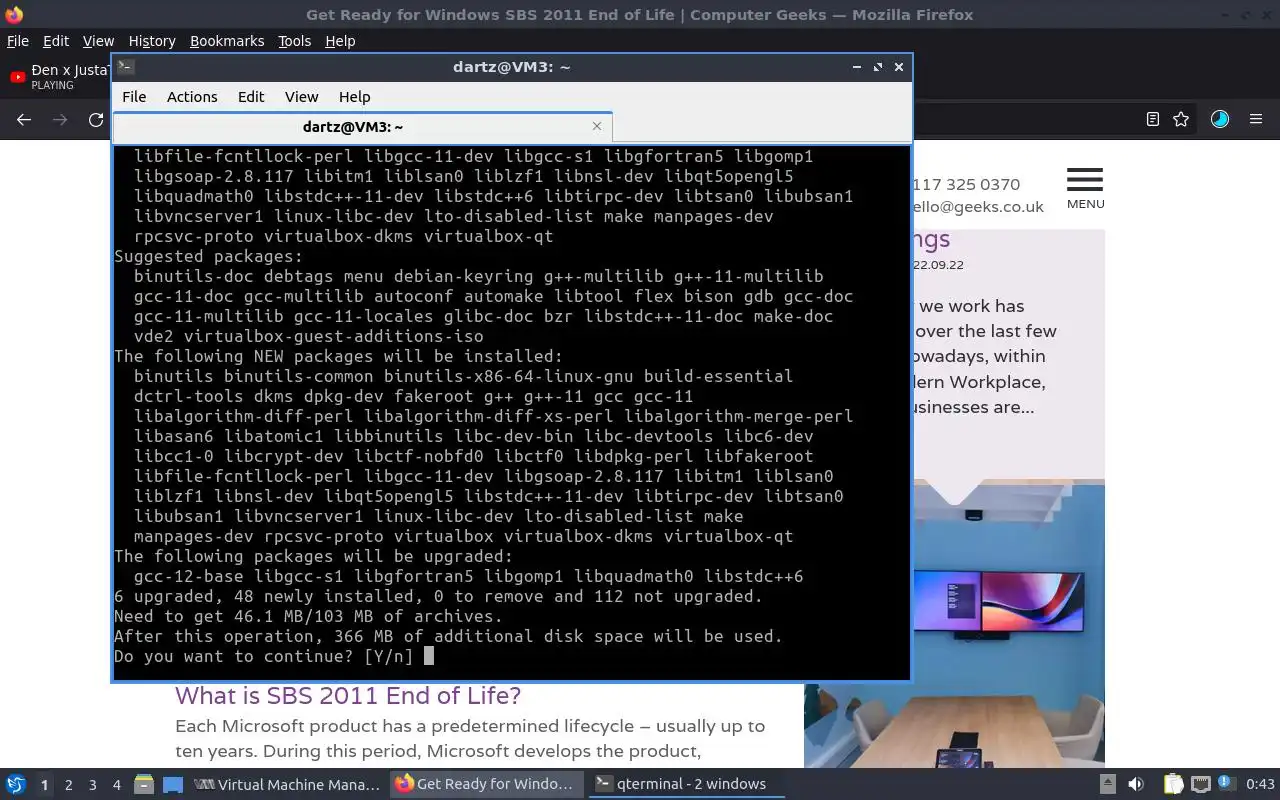Select the dartz@VM3: ~ terminal tab
The height and width of the screenshot is (800, 1280).
[352, 127]
